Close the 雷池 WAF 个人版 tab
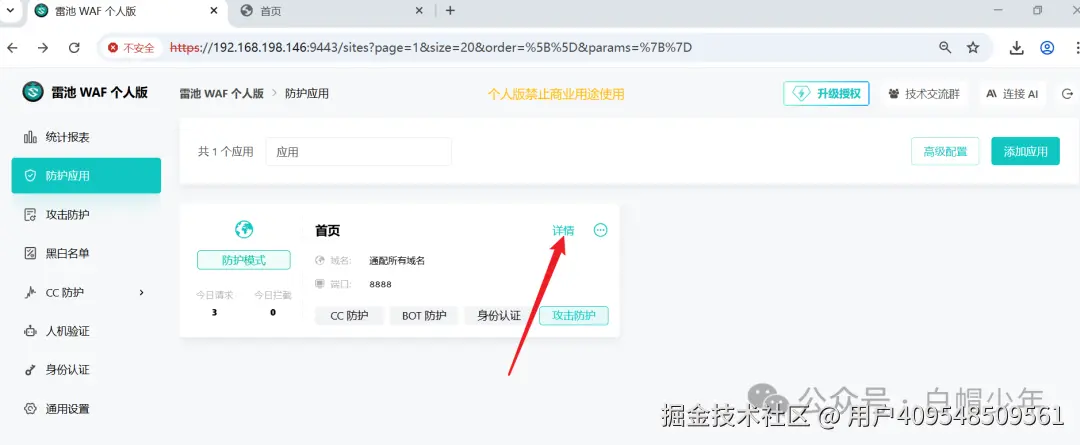Viewport: 1080px width, 445px height. pos(212,11)
